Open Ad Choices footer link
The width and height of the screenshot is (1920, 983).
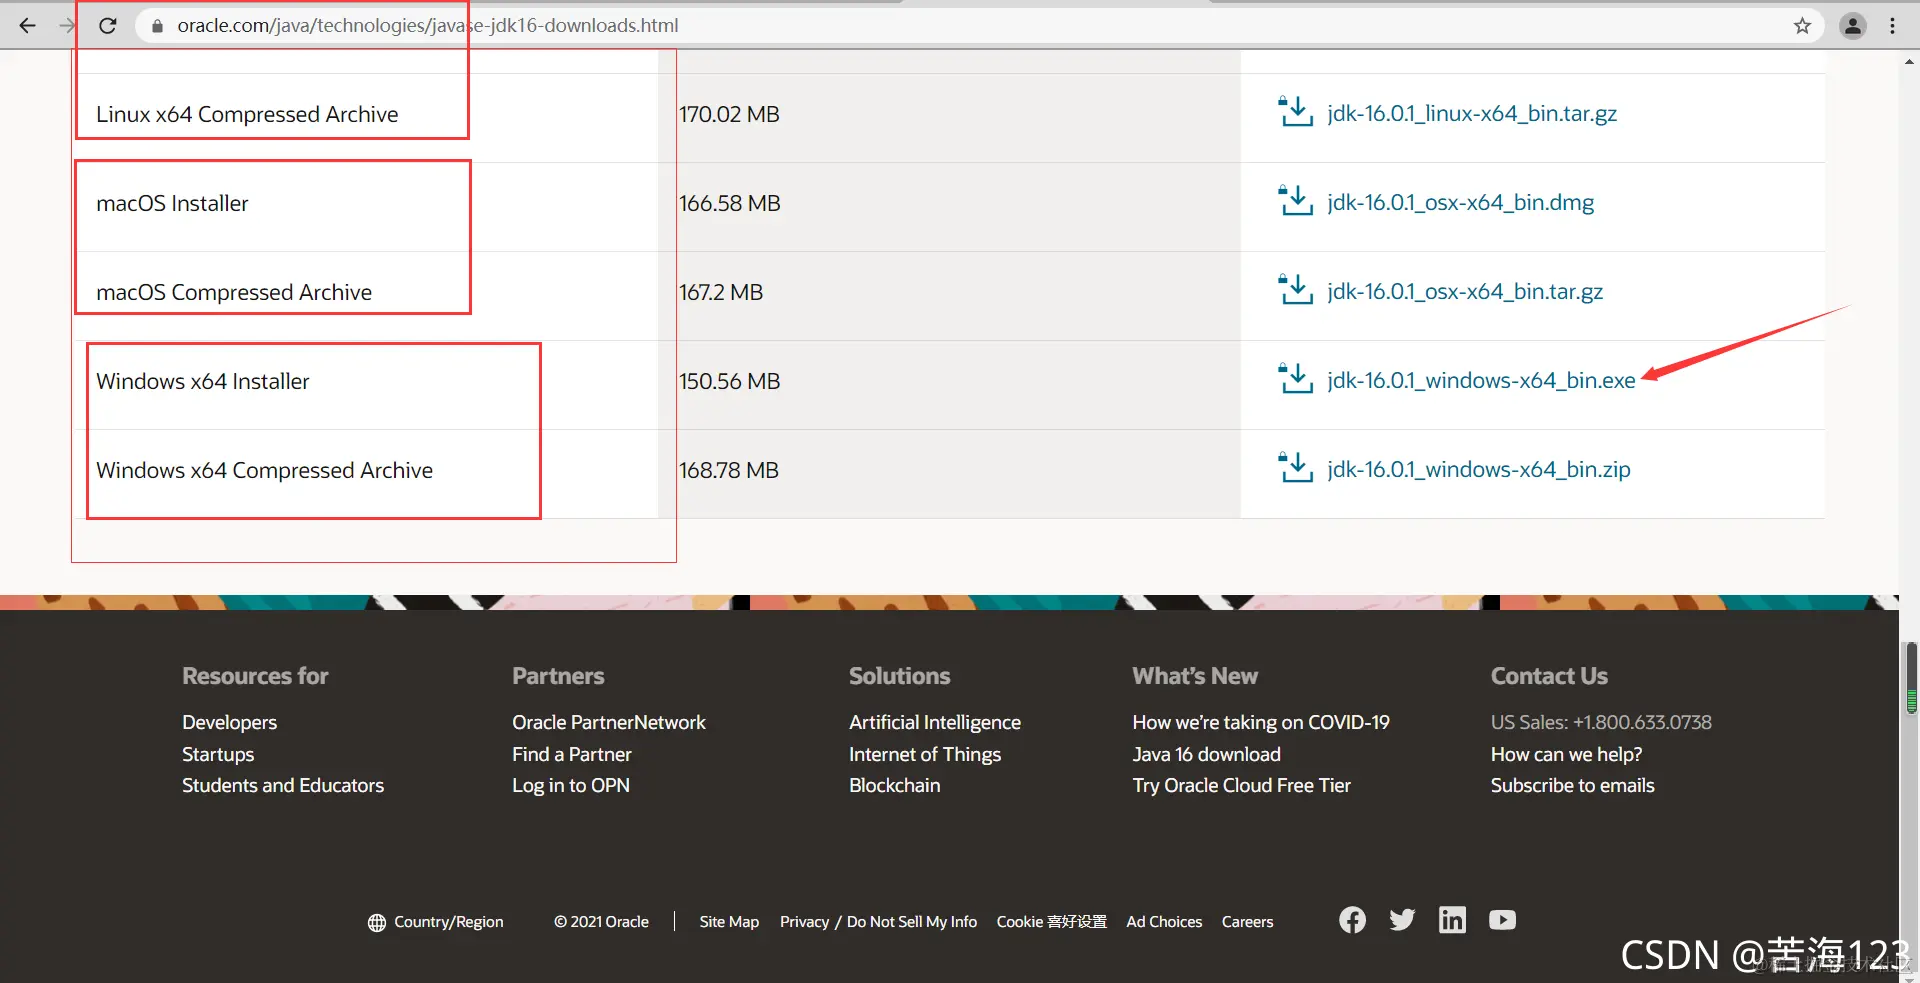(x=1164, y=922)
